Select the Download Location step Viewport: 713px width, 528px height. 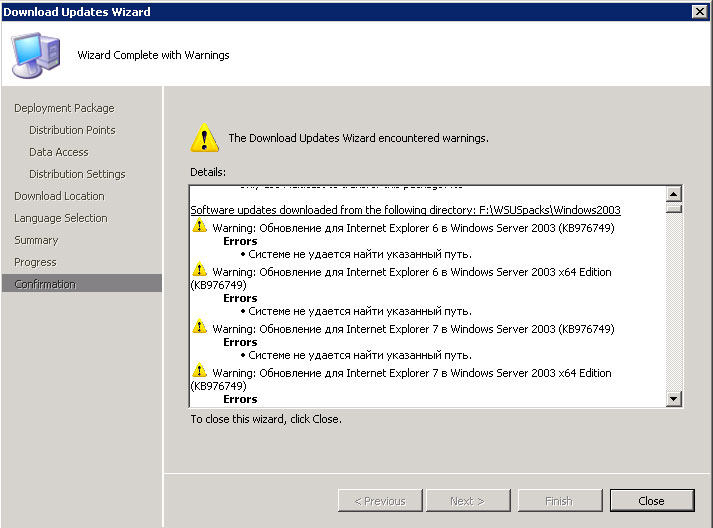60,196
